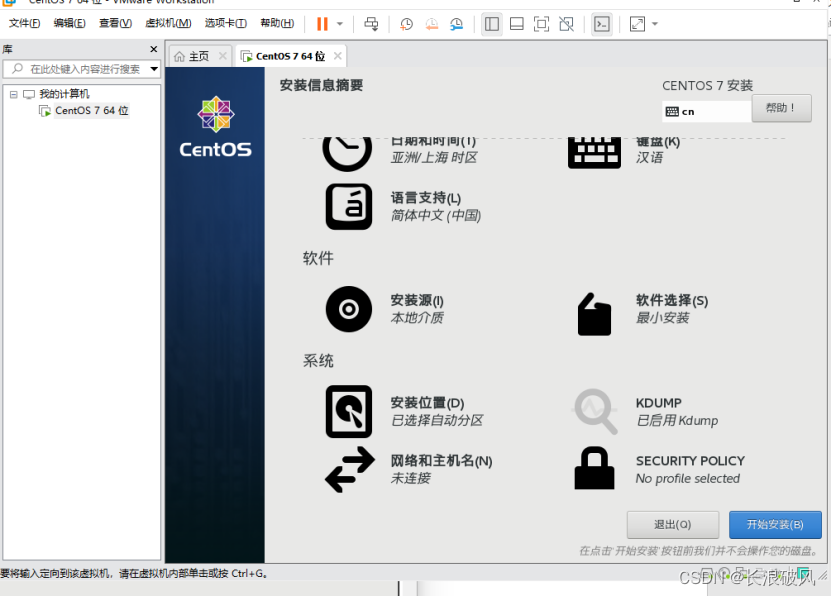
Task: Revert to the previous snapshot
Action: [x=432, y=24]
